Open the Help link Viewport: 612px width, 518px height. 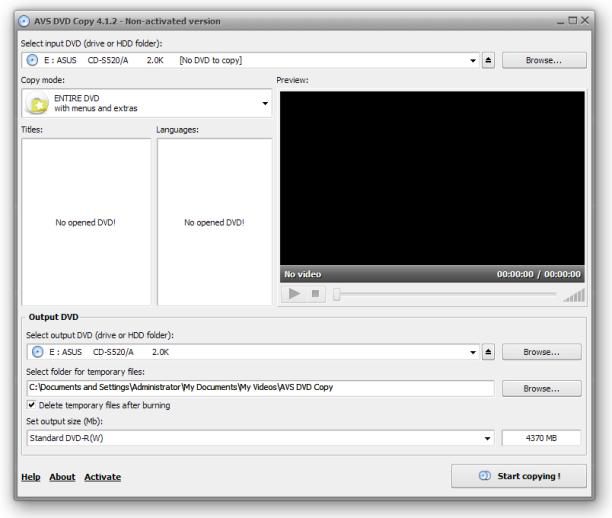coord(31,477)
